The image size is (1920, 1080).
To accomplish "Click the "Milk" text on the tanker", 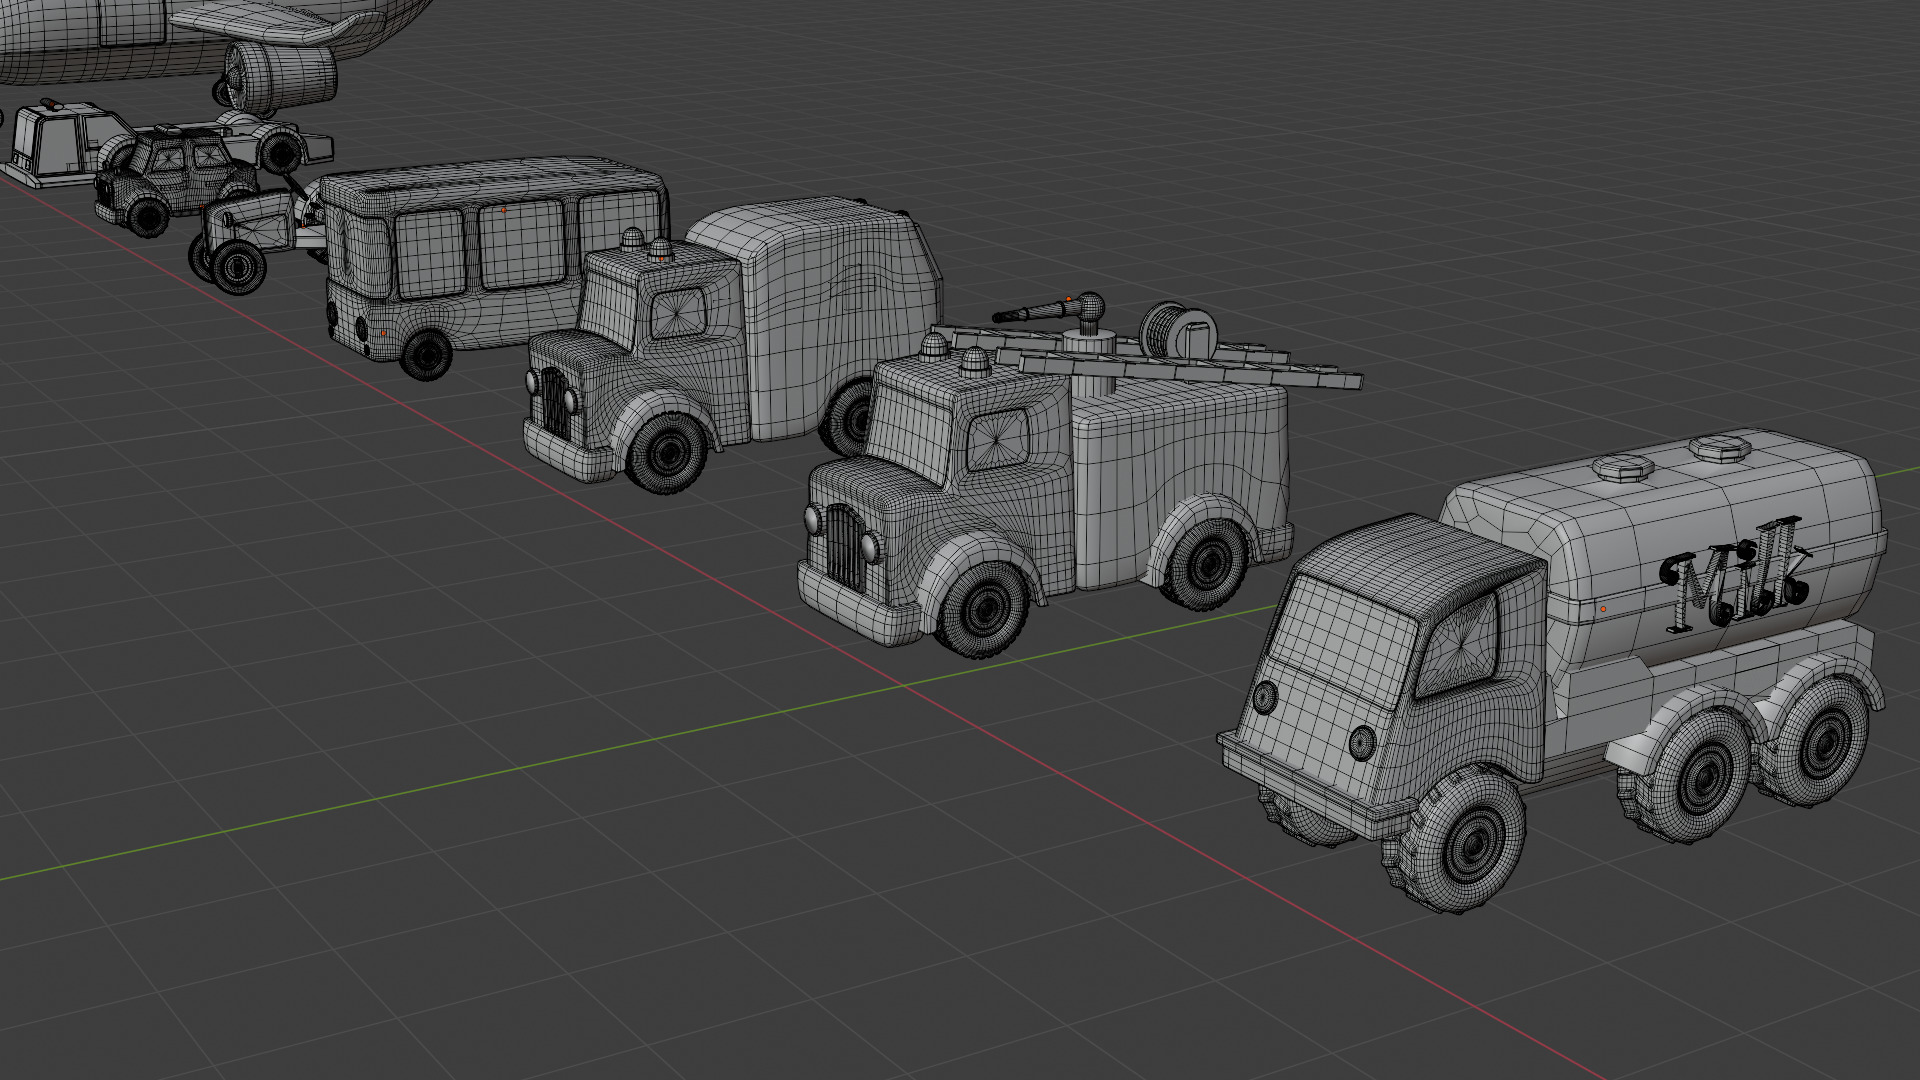I will point(1735,576).
